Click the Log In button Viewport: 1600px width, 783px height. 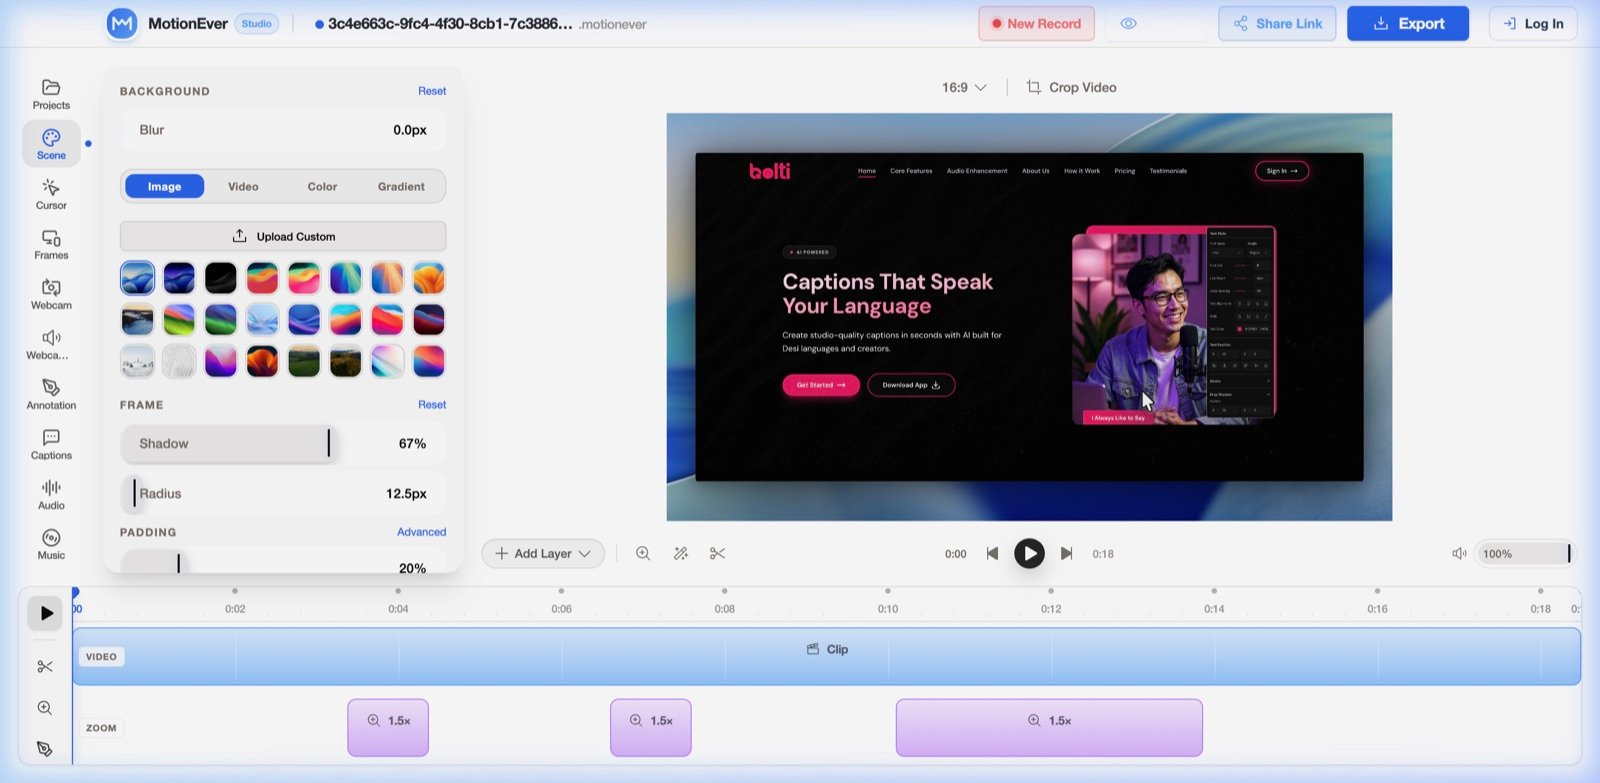point(1533,23)
